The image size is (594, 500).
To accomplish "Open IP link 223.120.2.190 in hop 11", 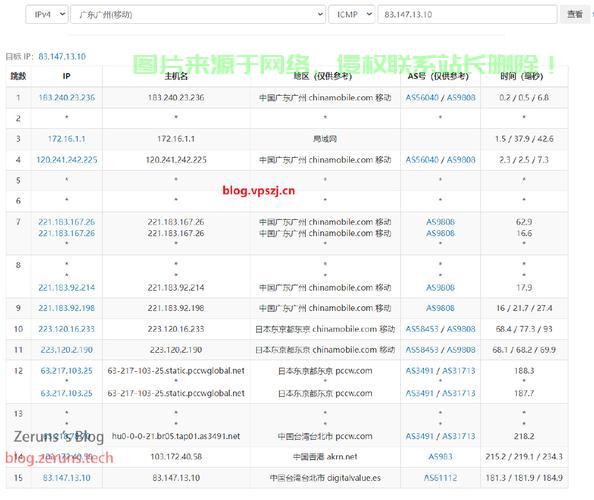I will [67, 350].
